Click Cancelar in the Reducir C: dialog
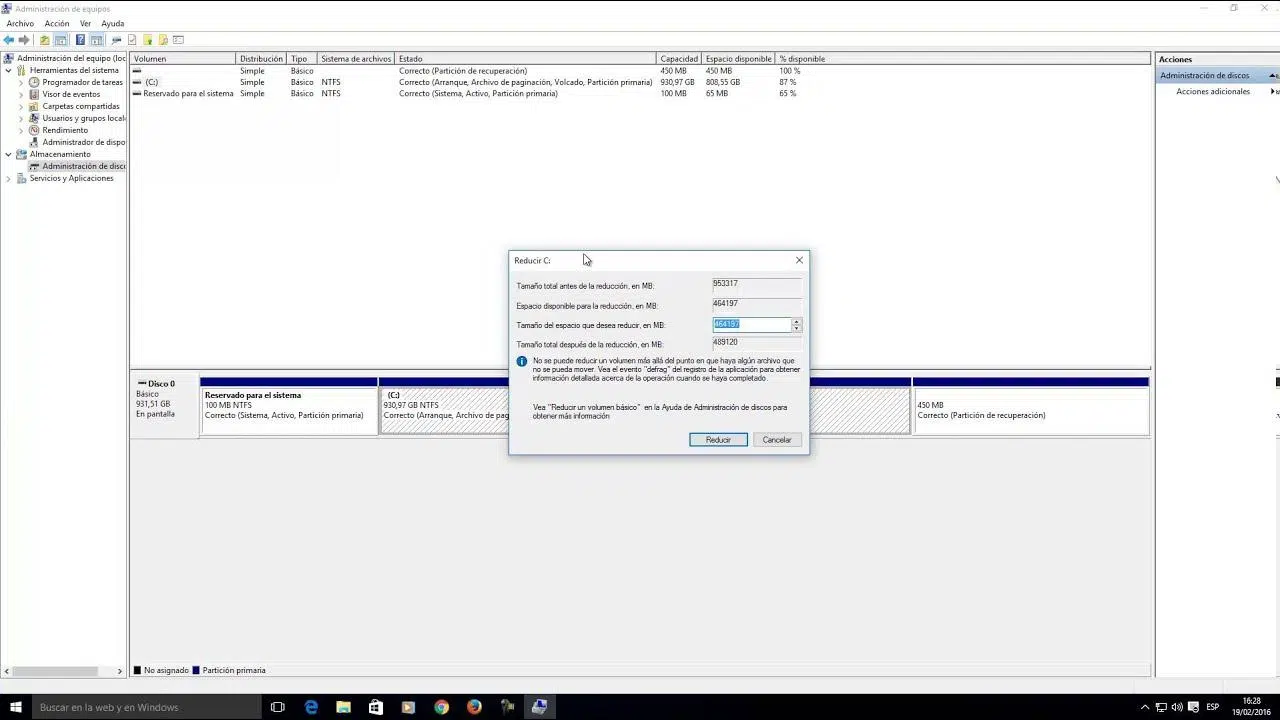The image size is (1280, 720). click(776, 440)
